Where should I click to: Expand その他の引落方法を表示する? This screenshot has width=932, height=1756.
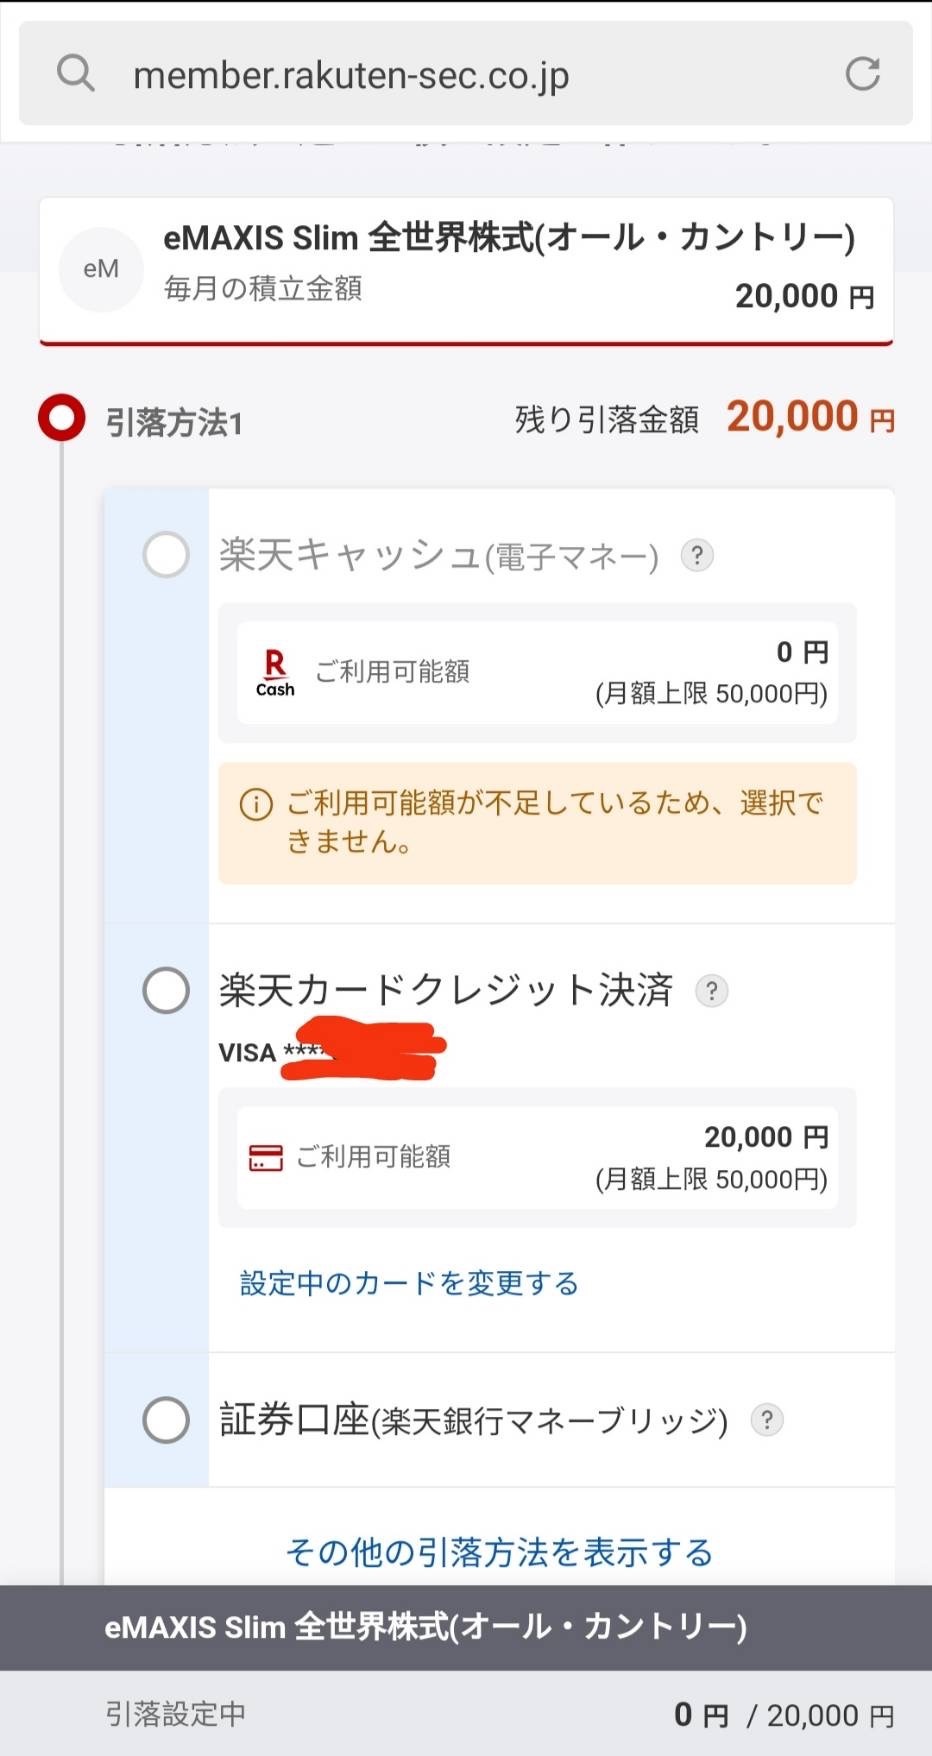(499, 1552)
